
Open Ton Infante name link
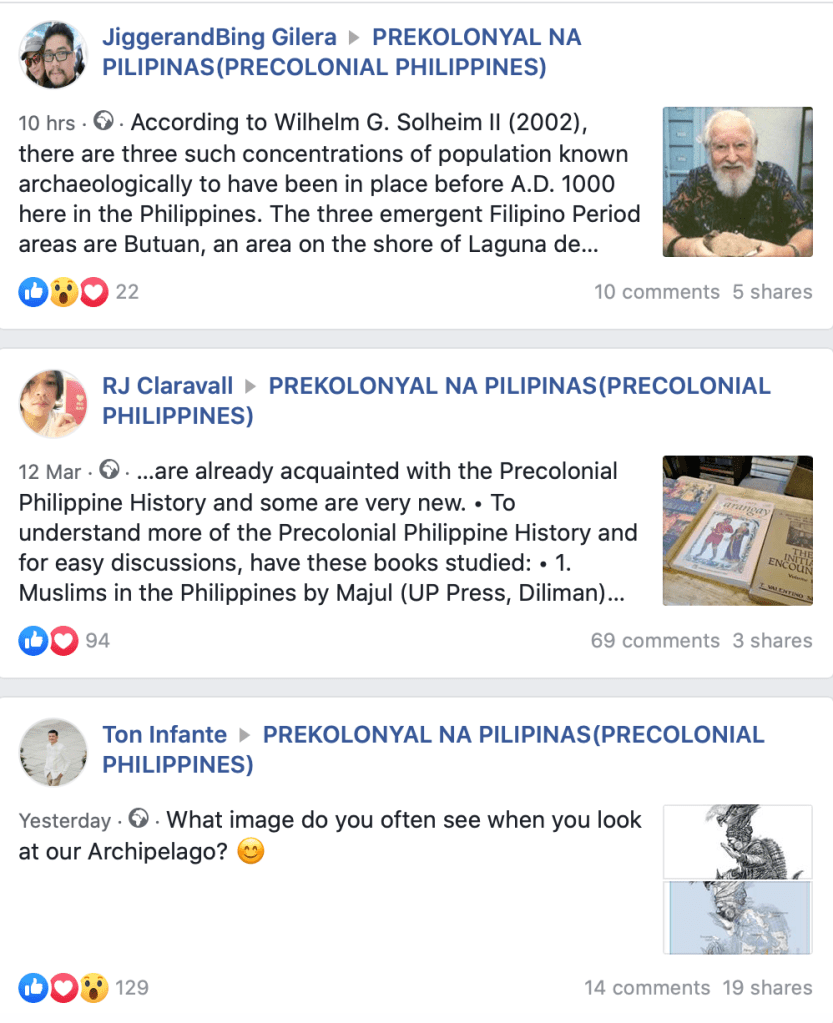click(164, 735)
